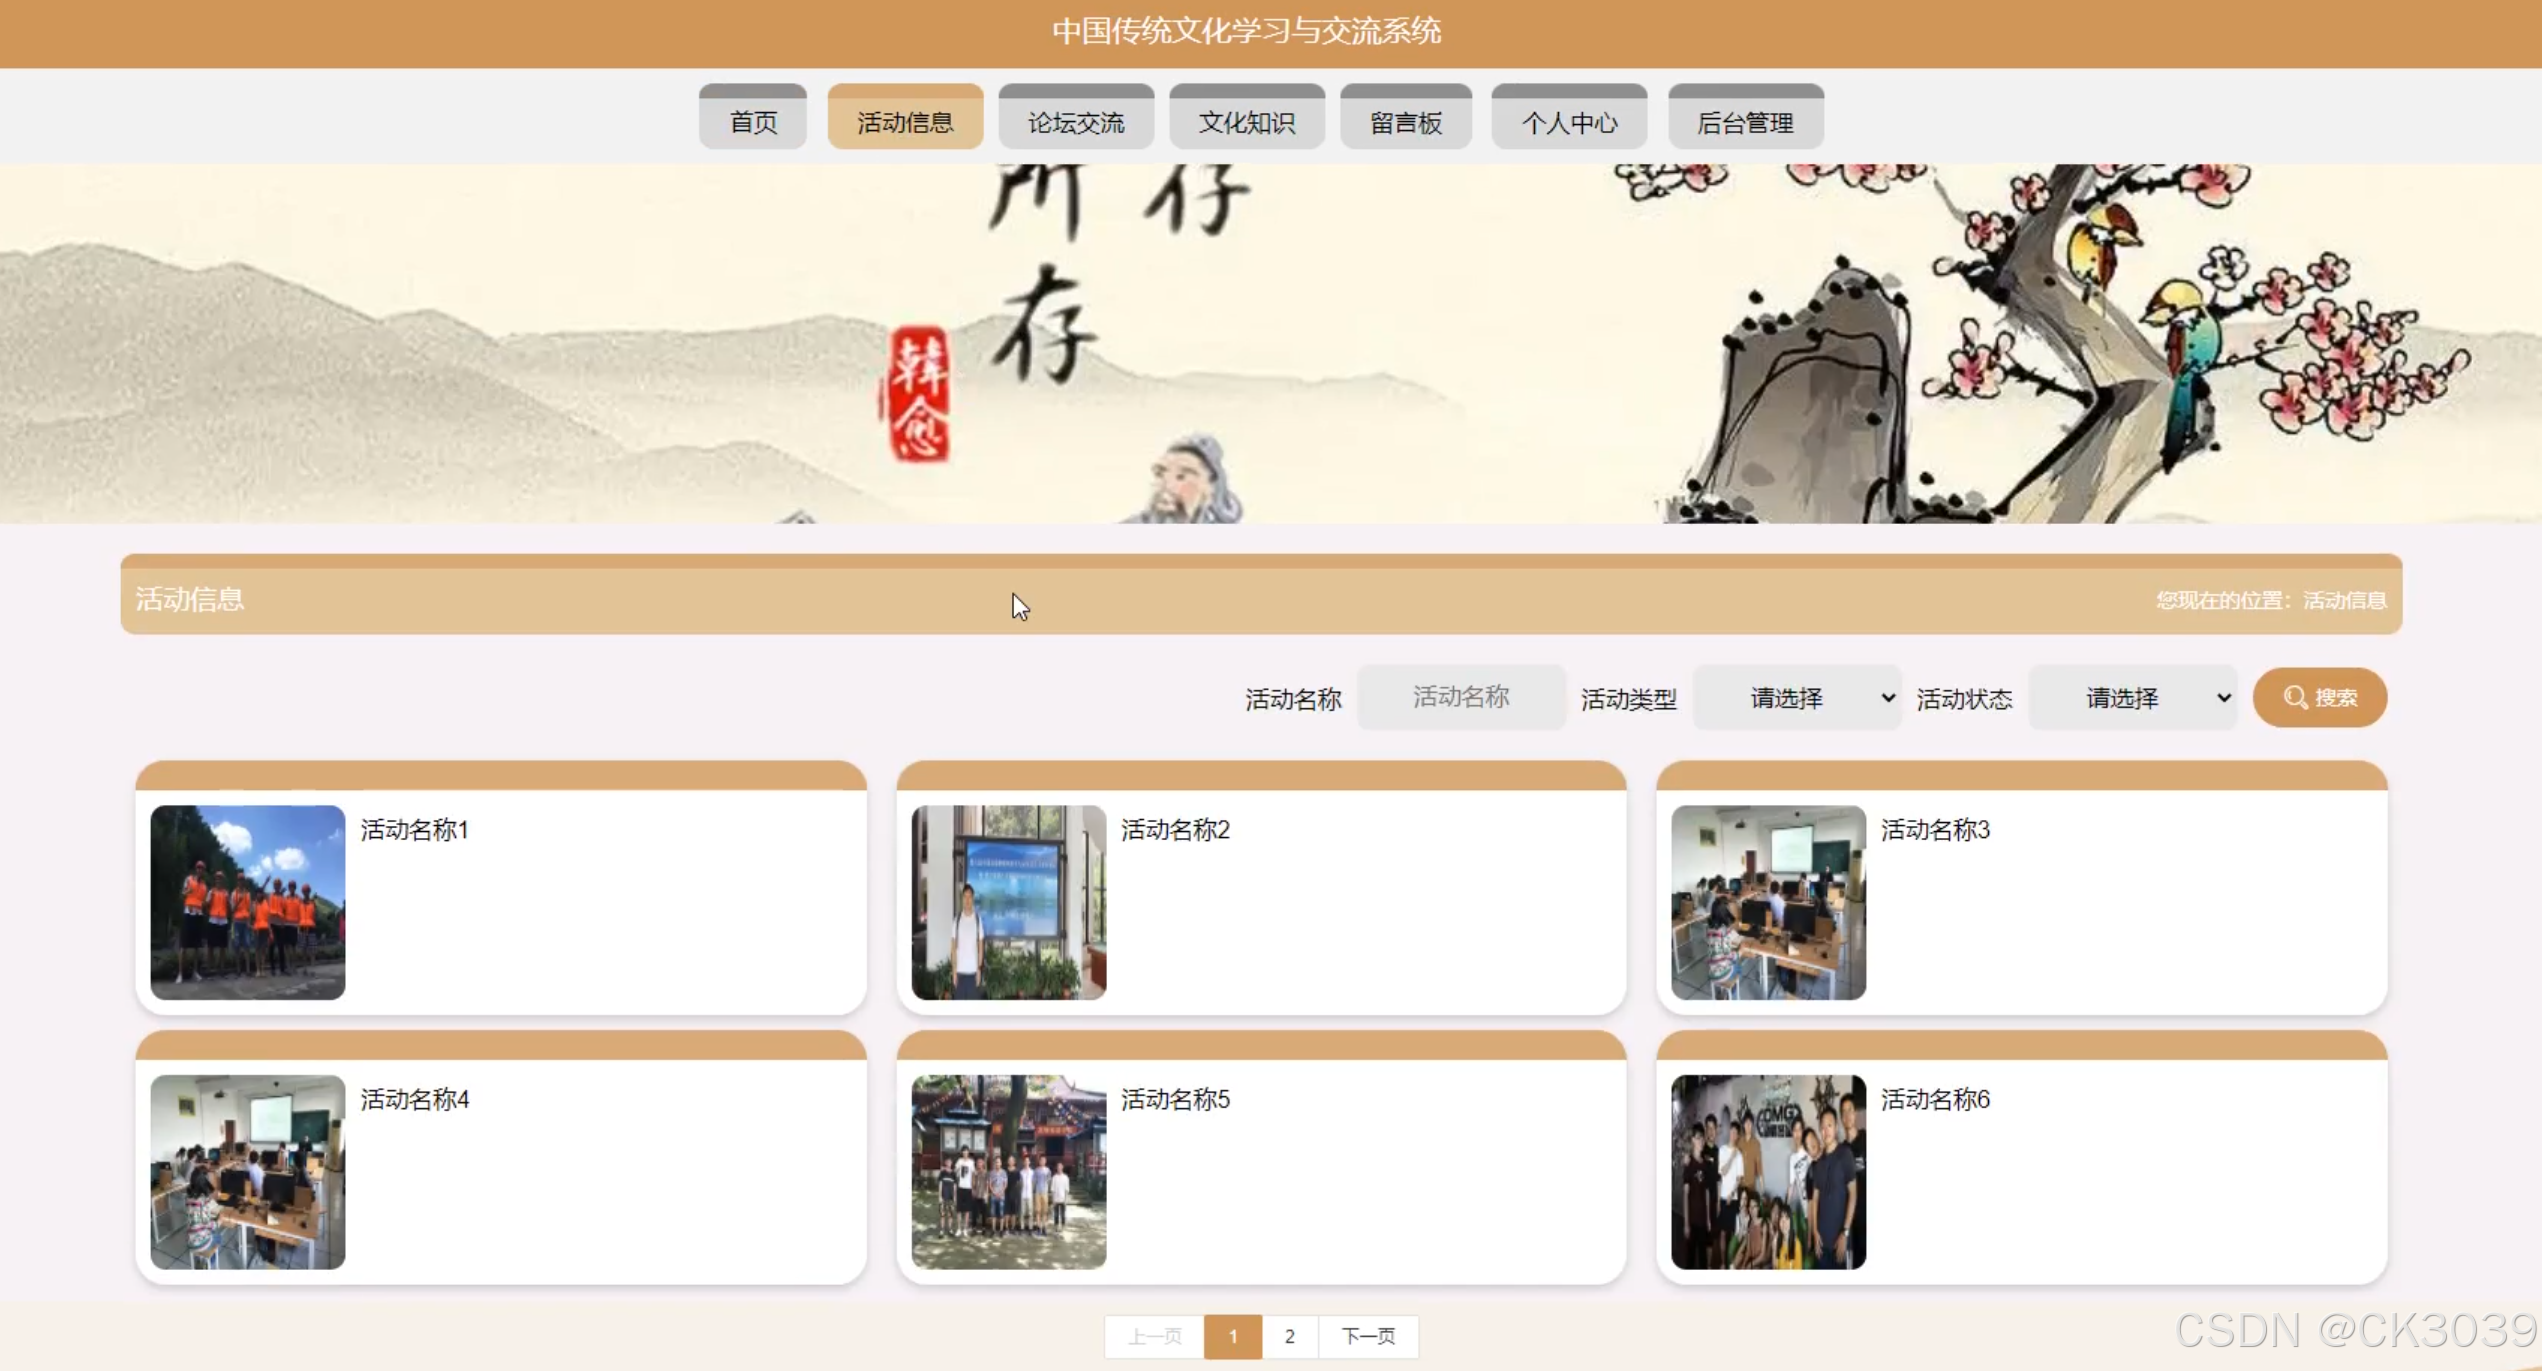Image resolution: width=2542 pixels, height=1371 pixels.
Task: Navigate to 个人中心
Action: point(1569,122)
